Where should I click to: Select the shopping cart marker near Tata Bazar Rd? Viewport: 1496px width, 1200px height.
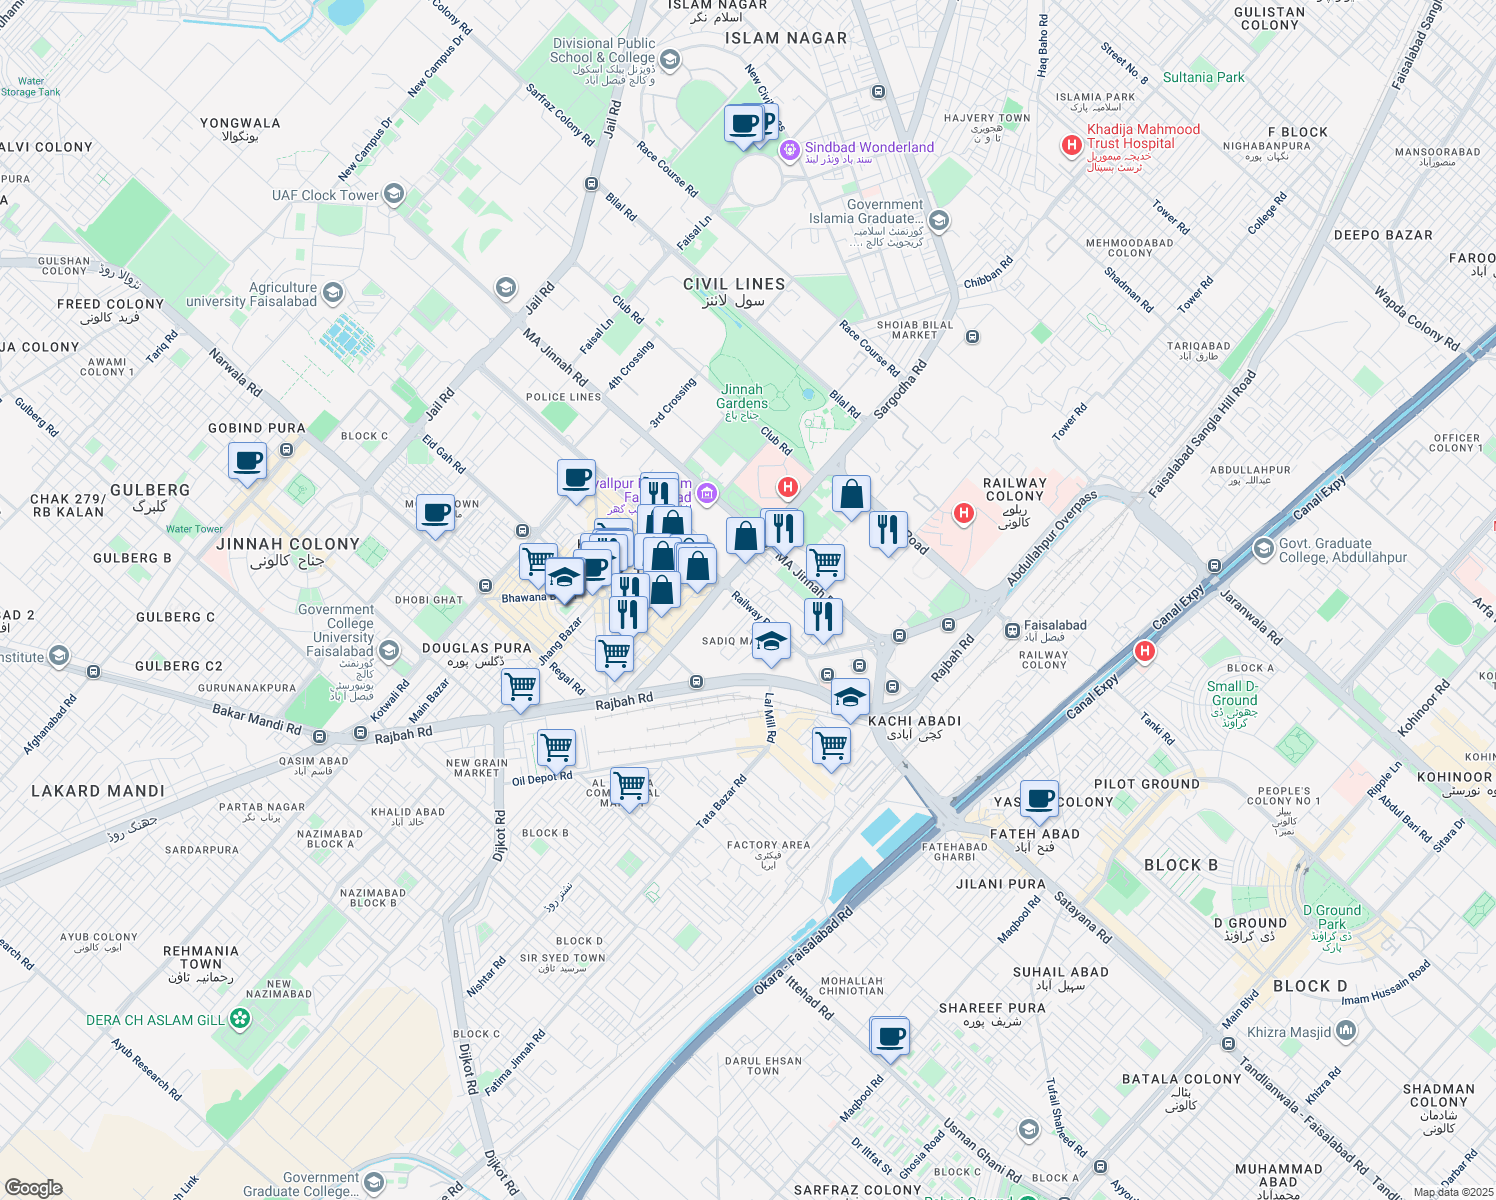(x=629, y=787)
